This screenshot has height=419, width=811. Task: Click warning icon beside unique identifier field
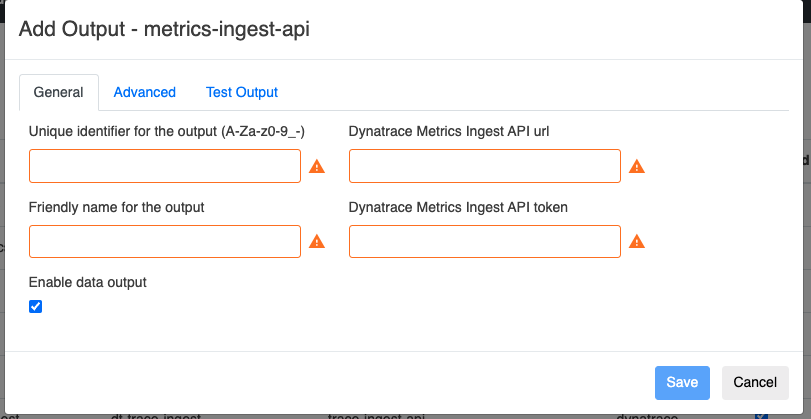[x=317, y=167]
